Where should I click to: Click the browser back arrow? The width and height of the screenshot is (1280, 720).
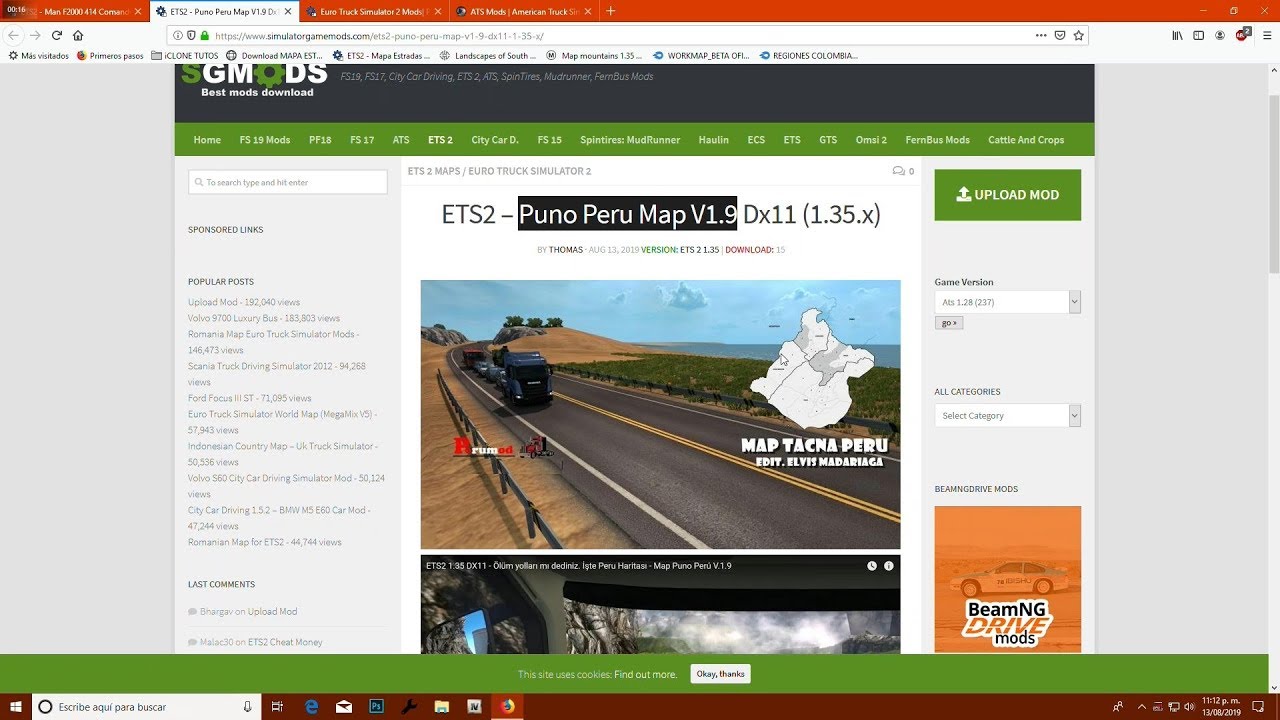click(13, 35)
